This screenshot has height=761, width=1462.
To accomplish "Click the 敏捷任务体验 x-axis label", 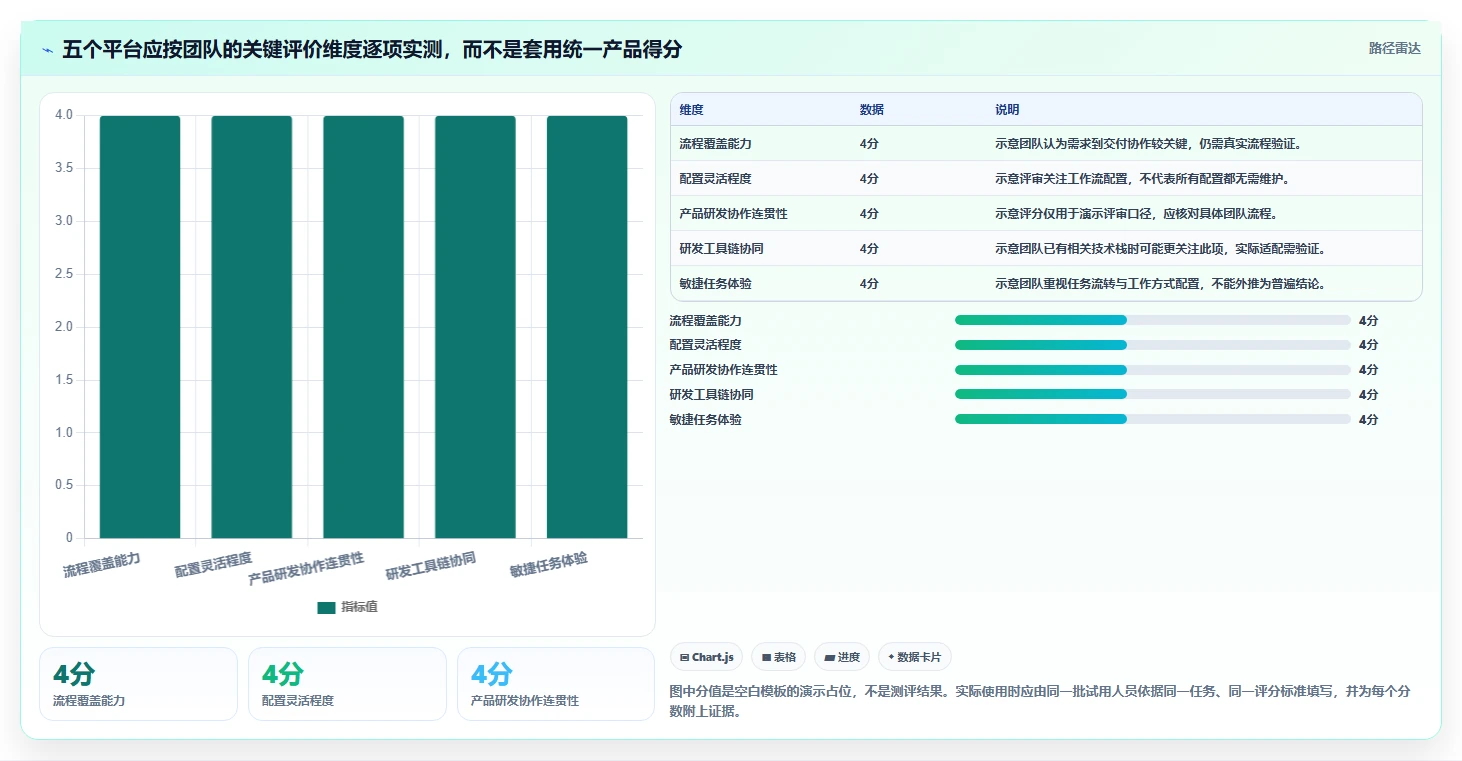I will [x=548, y=565].
